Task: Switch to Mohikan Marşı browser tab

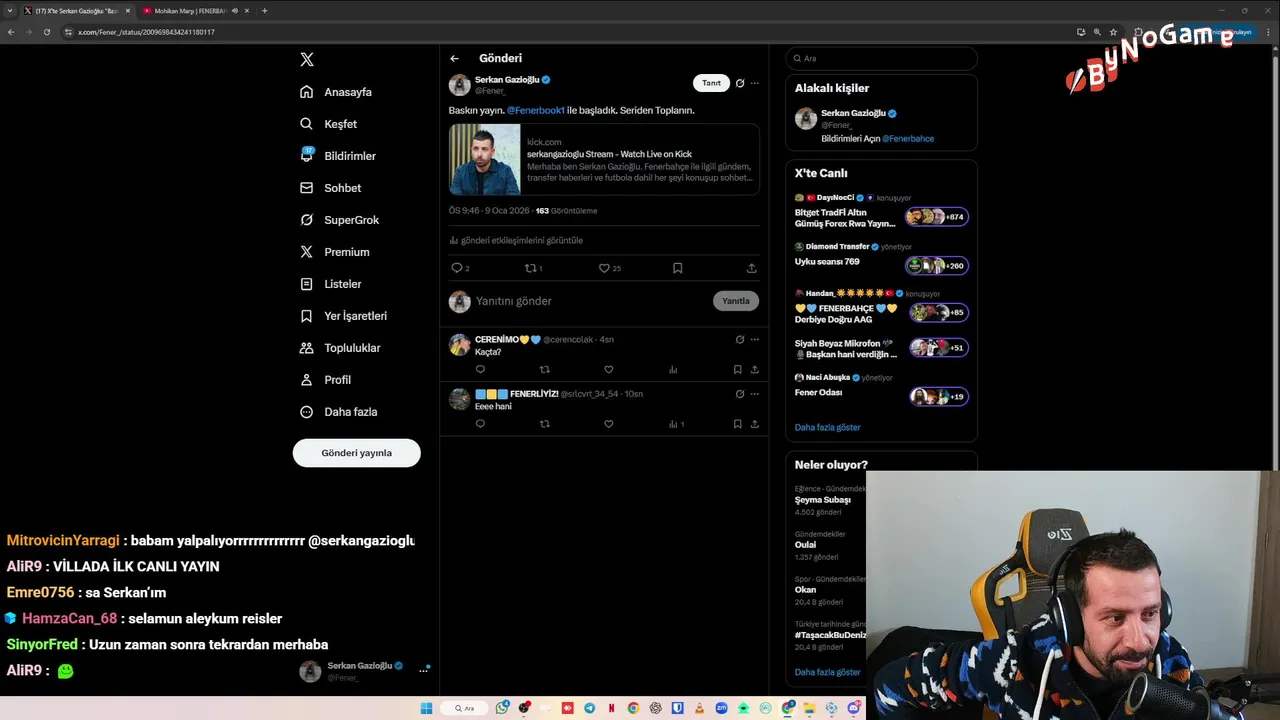Action: 190,10
